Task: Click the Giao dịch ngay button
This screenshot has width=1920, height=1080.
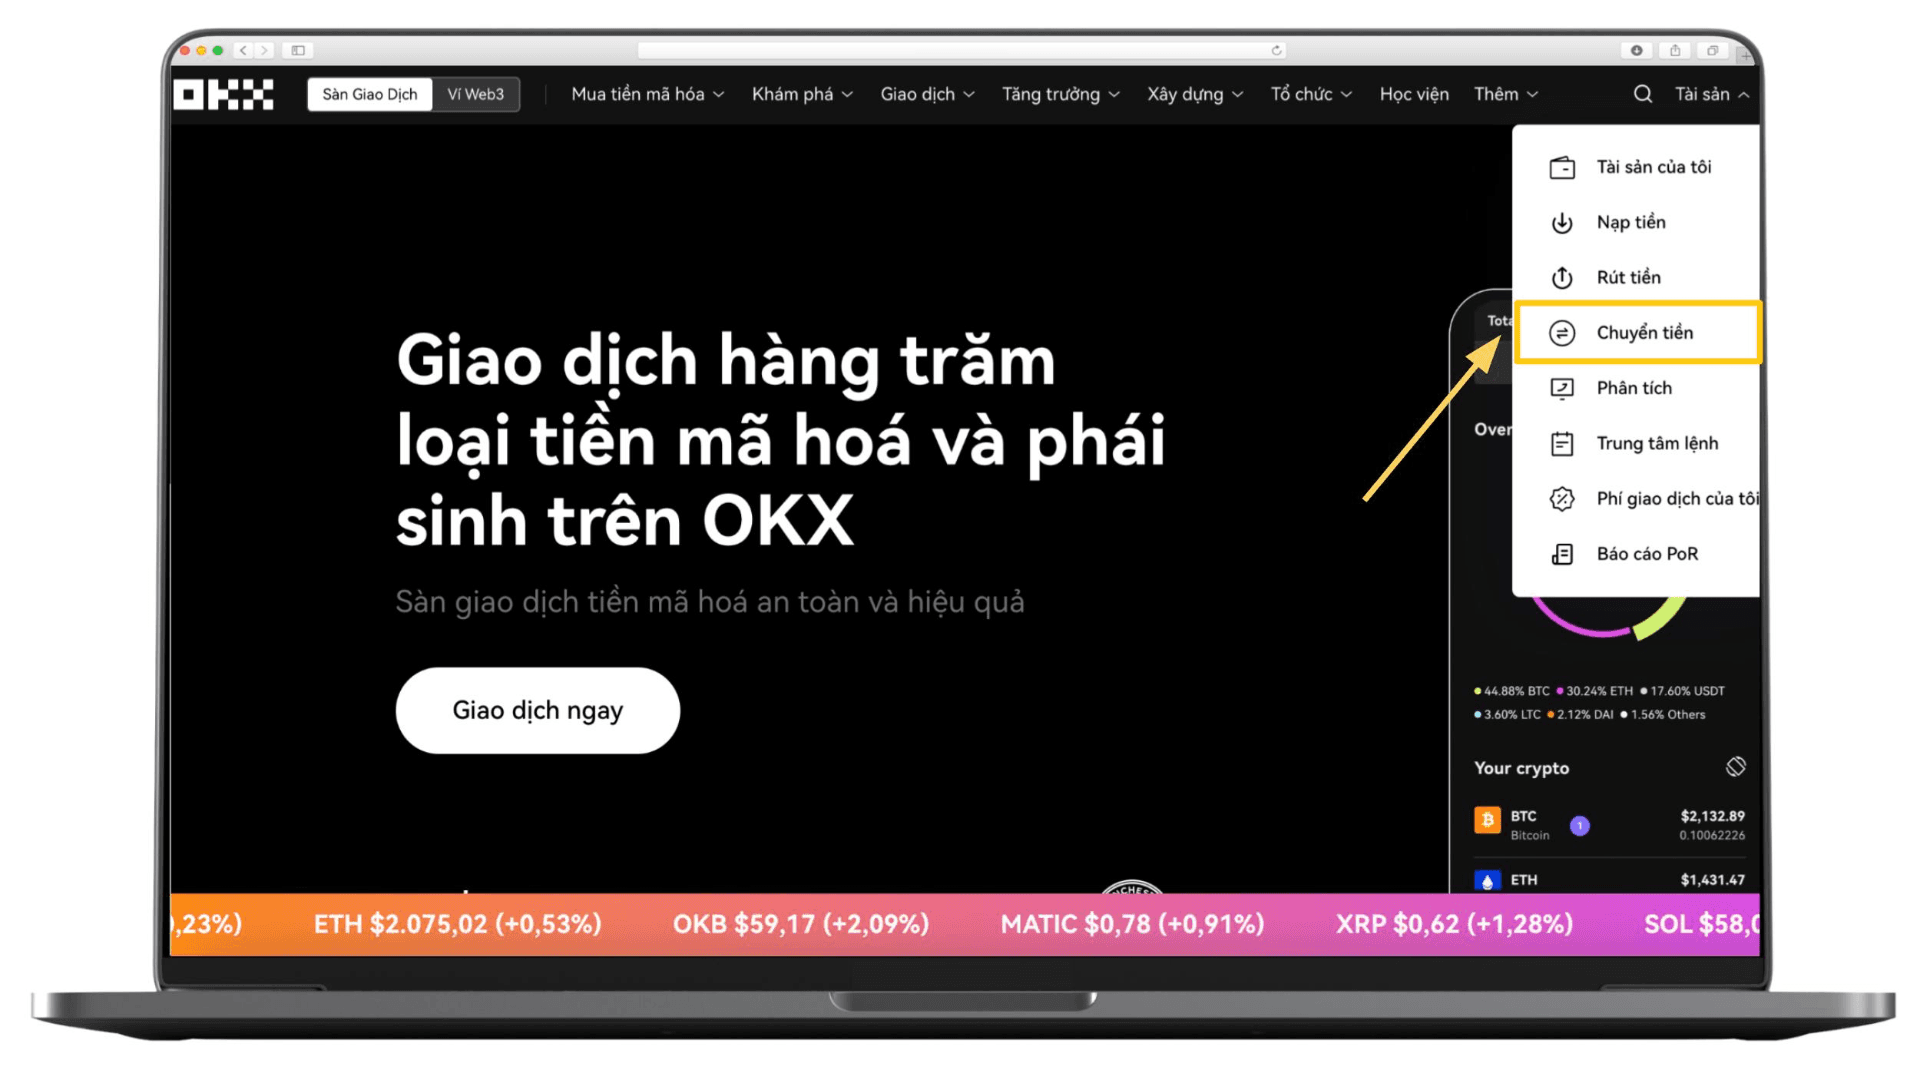Action: (538, 711)
